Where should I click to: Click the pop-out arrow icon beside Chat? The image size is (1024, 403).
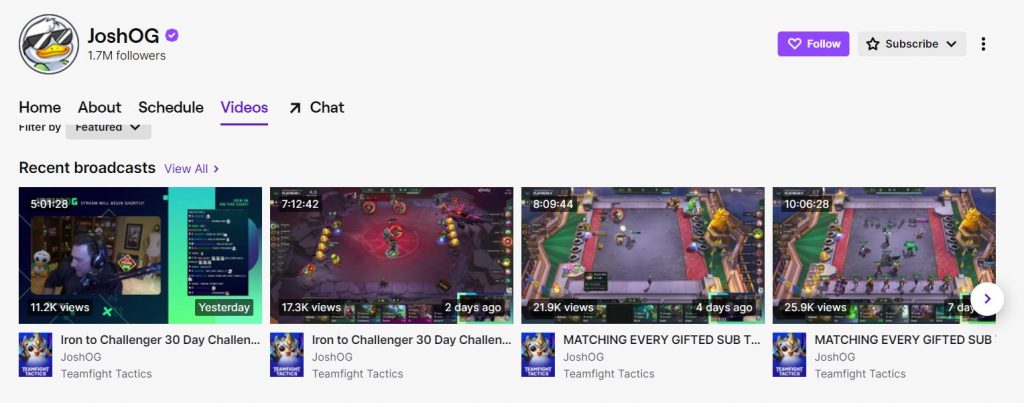pyautogui.click(x=295, y=108)
